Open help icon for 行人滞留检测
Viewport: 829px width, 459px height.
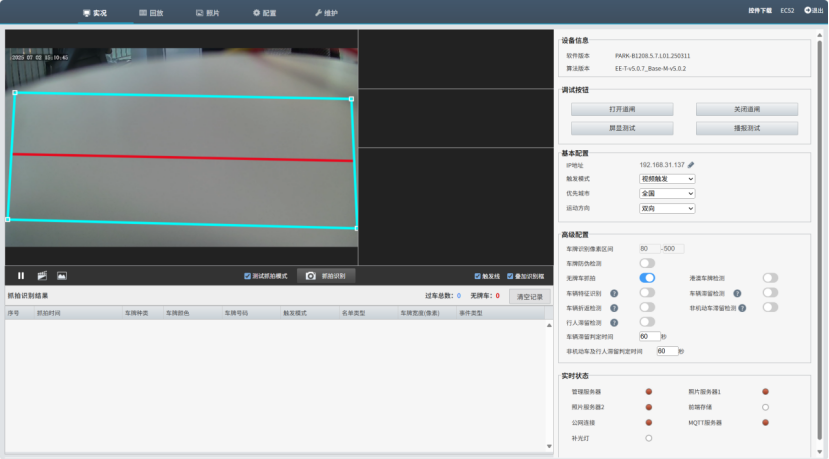click(x=614, y=323)
